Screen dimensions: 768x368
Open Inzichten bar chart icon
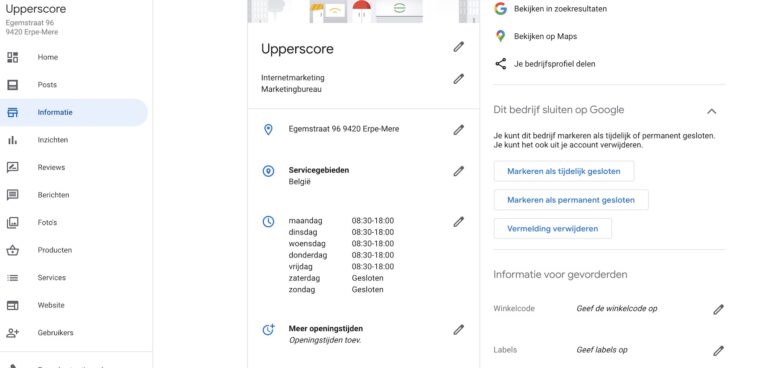(x=12, y=140)
